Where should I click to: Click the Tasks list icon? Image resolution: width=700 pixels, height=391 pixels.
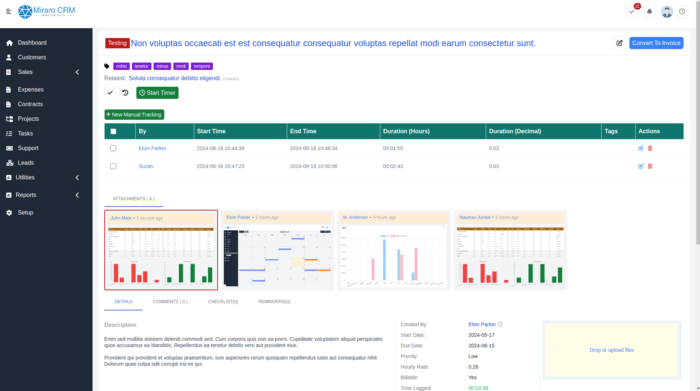point(9,133)
